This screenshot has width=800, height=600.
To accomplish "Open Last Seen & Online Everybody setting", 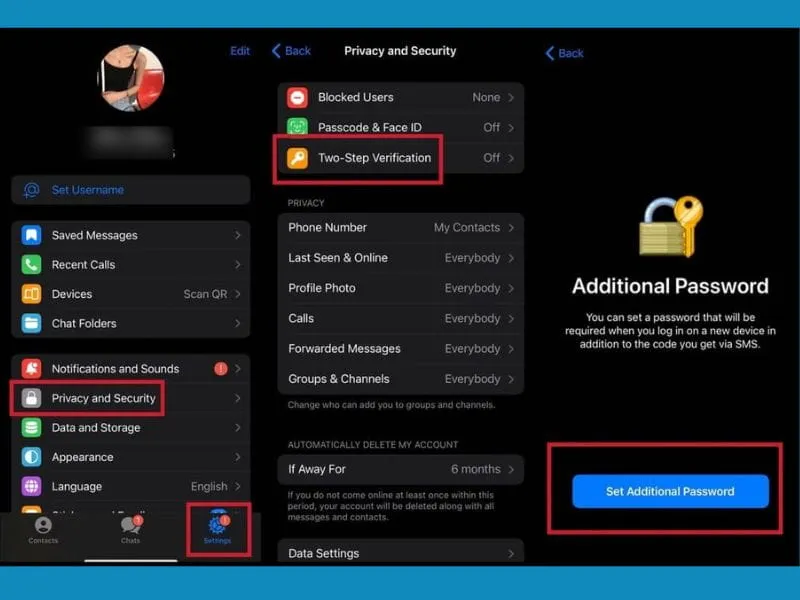I will point(401,258).
